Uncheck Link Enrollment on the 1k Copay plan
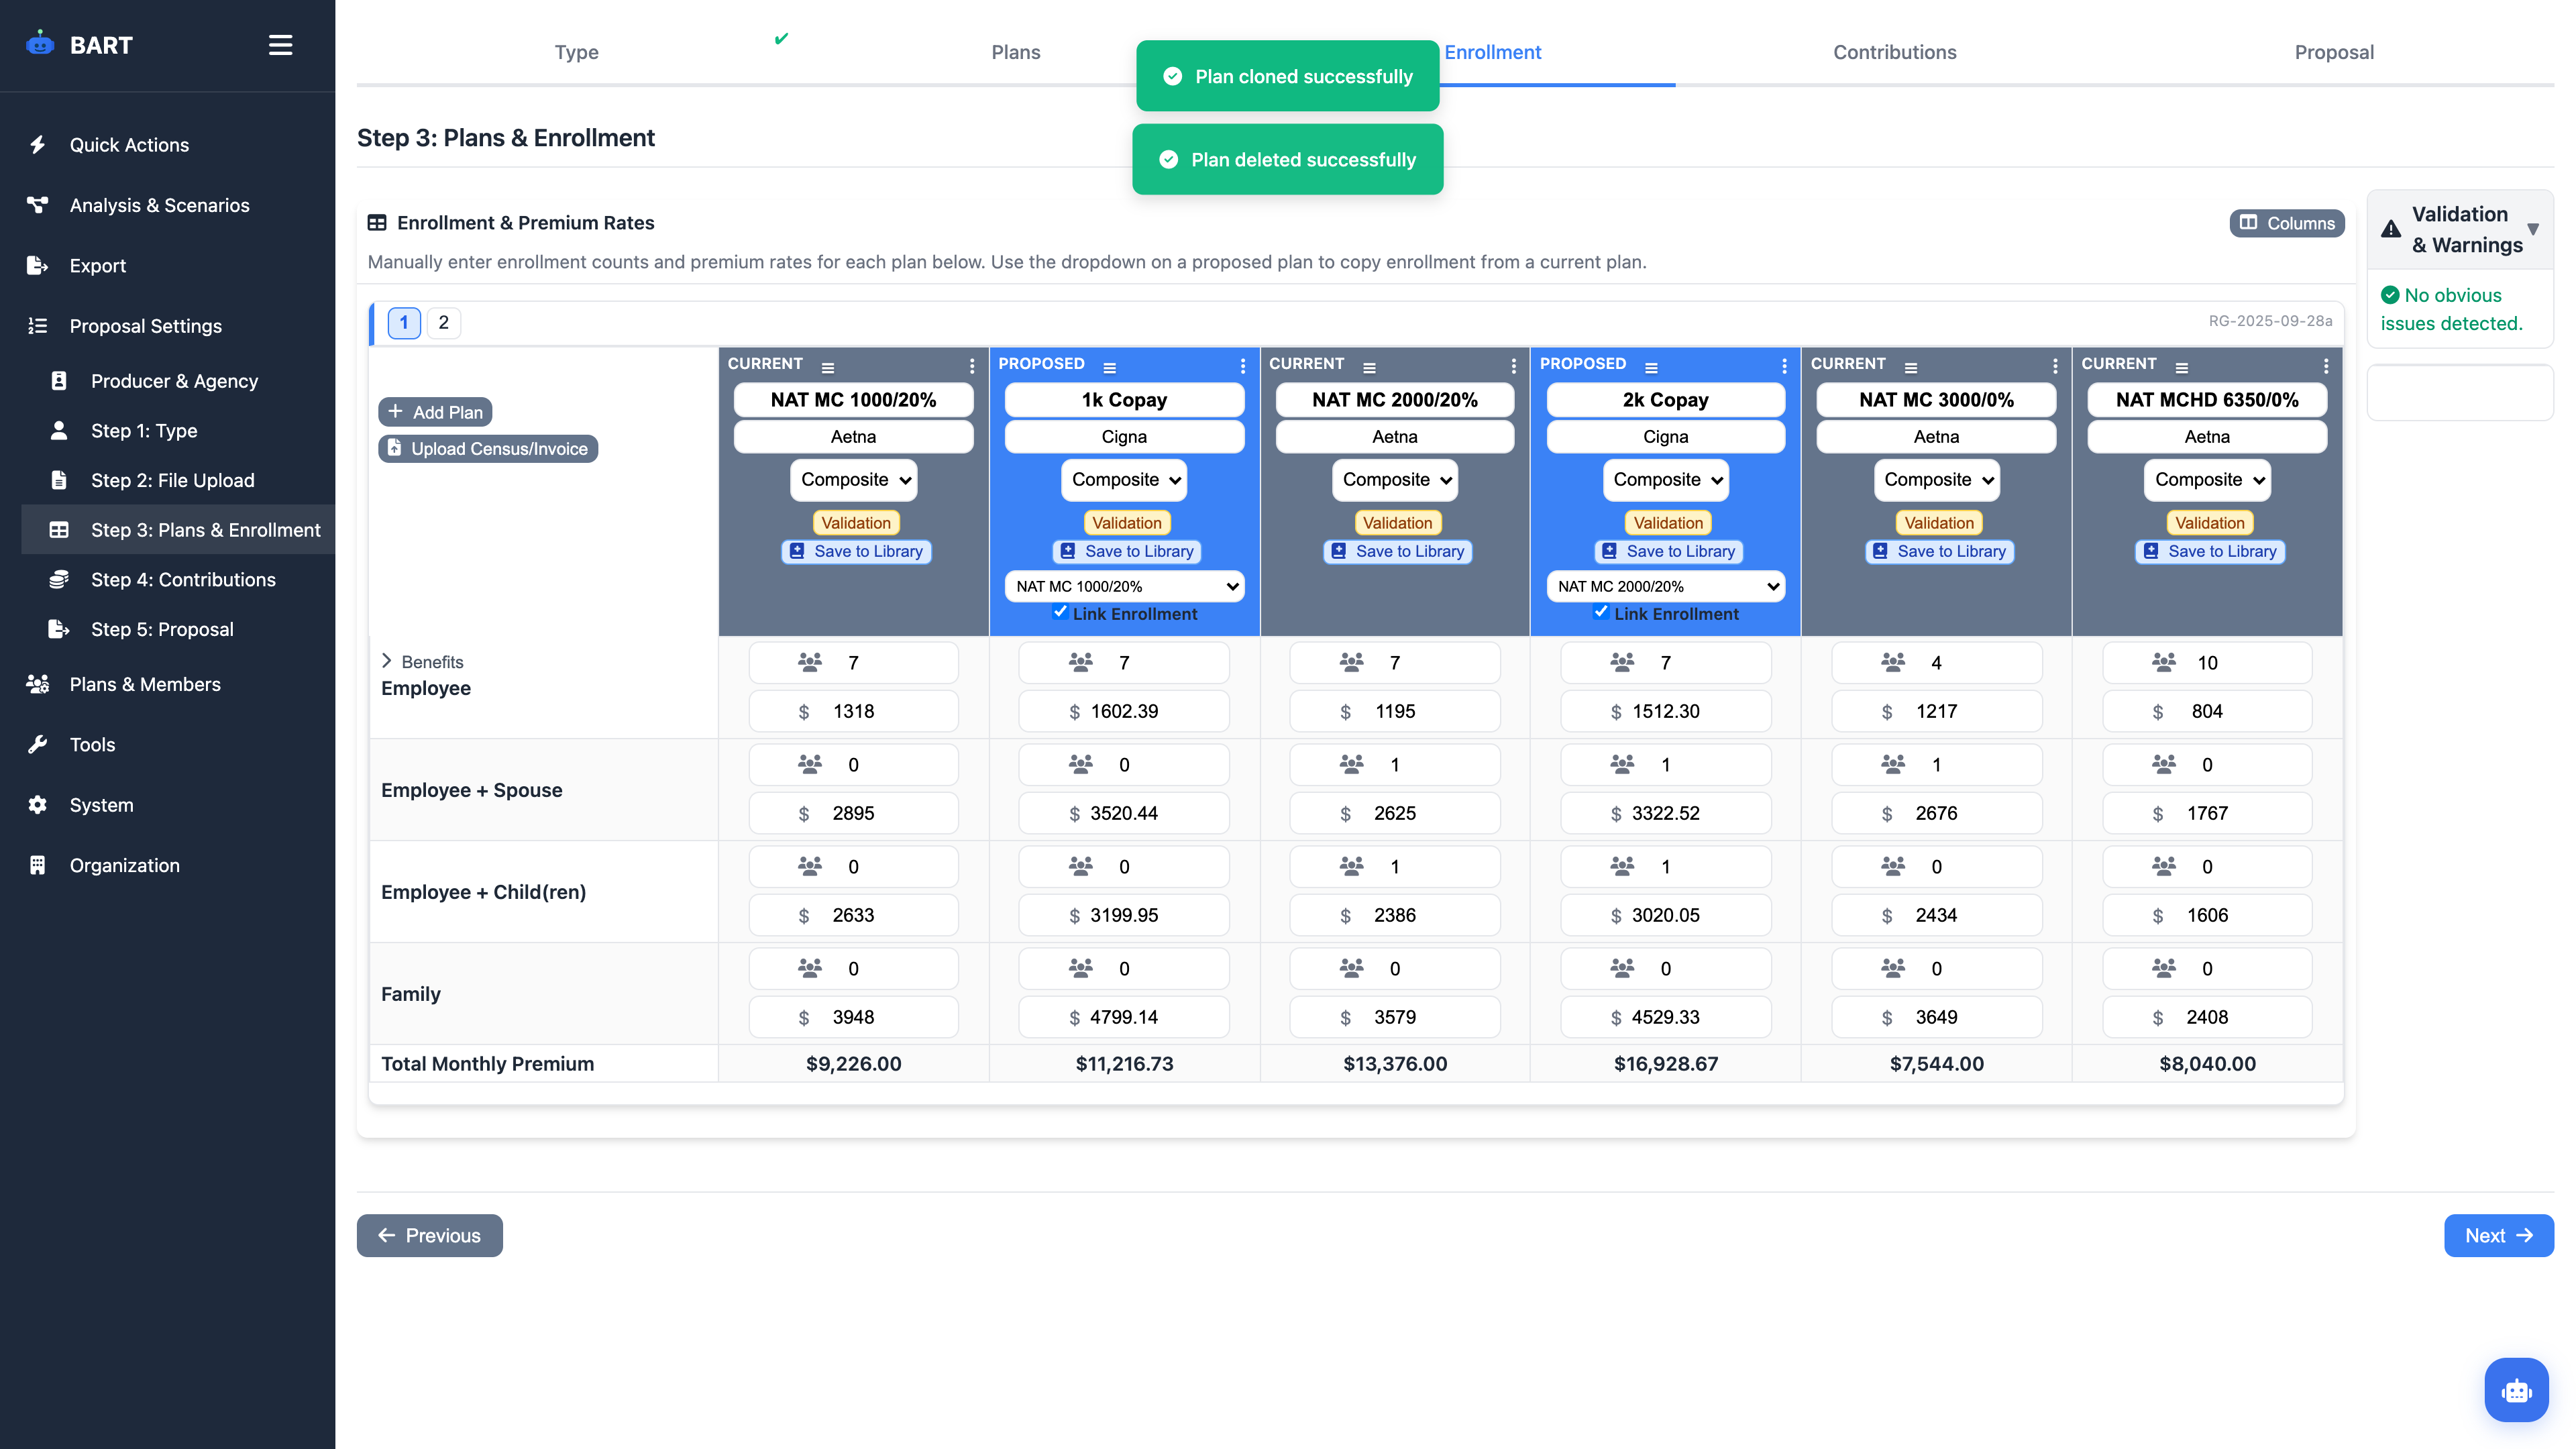The width and height of the screenshot is (2576, 1449). [x=1060, y=612]
